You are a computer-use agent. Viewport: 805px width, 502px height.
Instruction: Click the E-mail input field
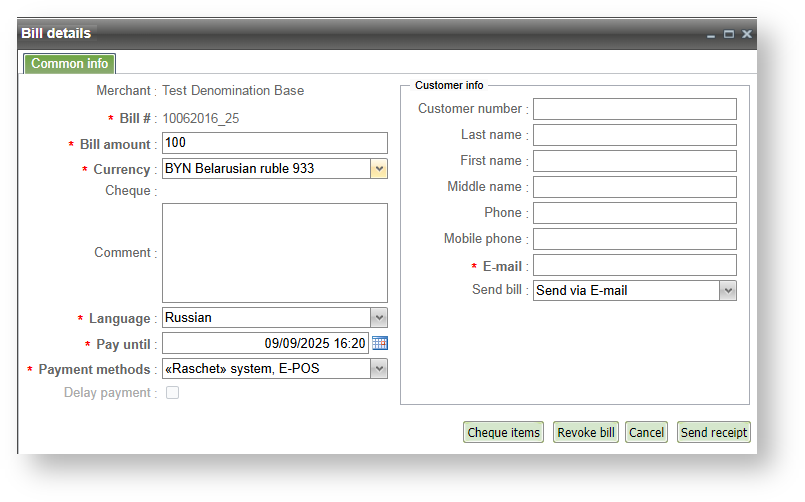tap(634, 265)
